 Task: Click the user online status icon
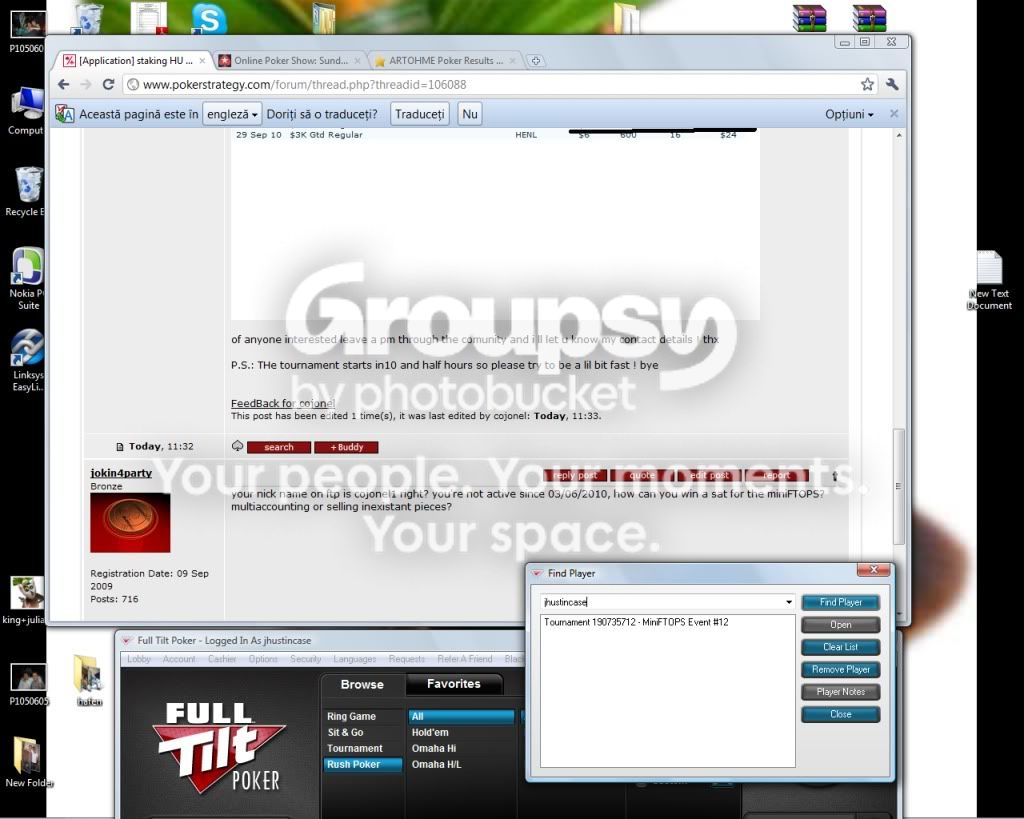click(238, 446)
